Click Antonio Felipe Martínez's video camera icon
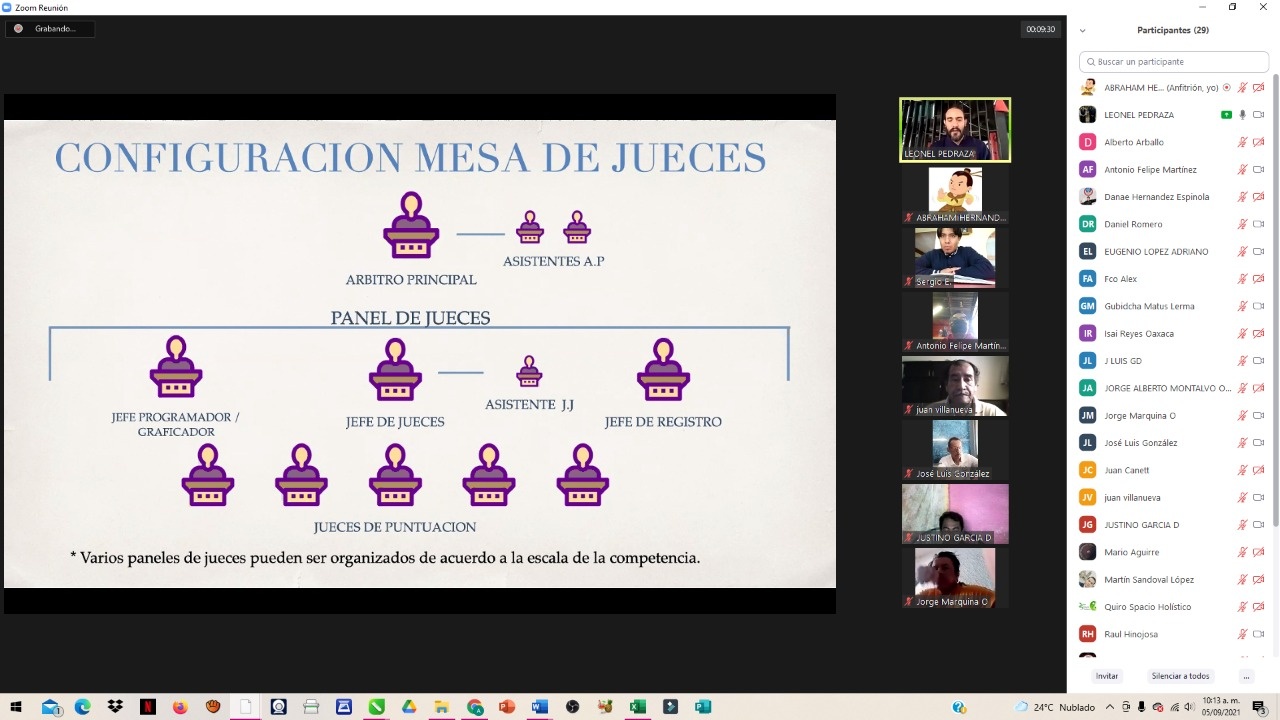This screenshot has height=720, width=1280. [x=1259, y=170]
